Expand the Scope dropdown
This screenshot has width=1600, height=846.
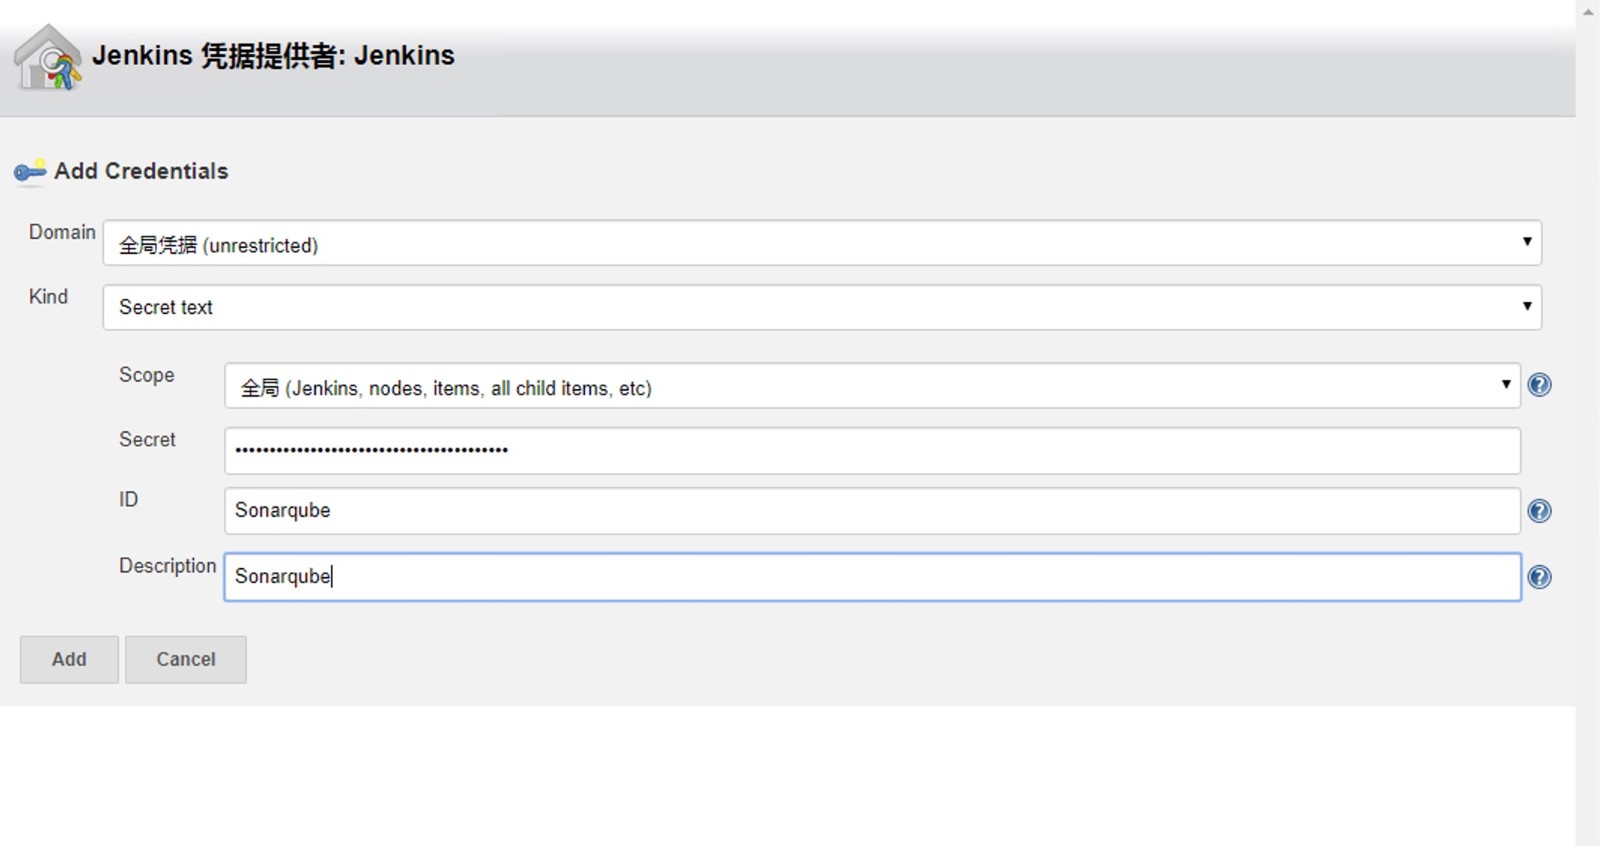(871, 386)
